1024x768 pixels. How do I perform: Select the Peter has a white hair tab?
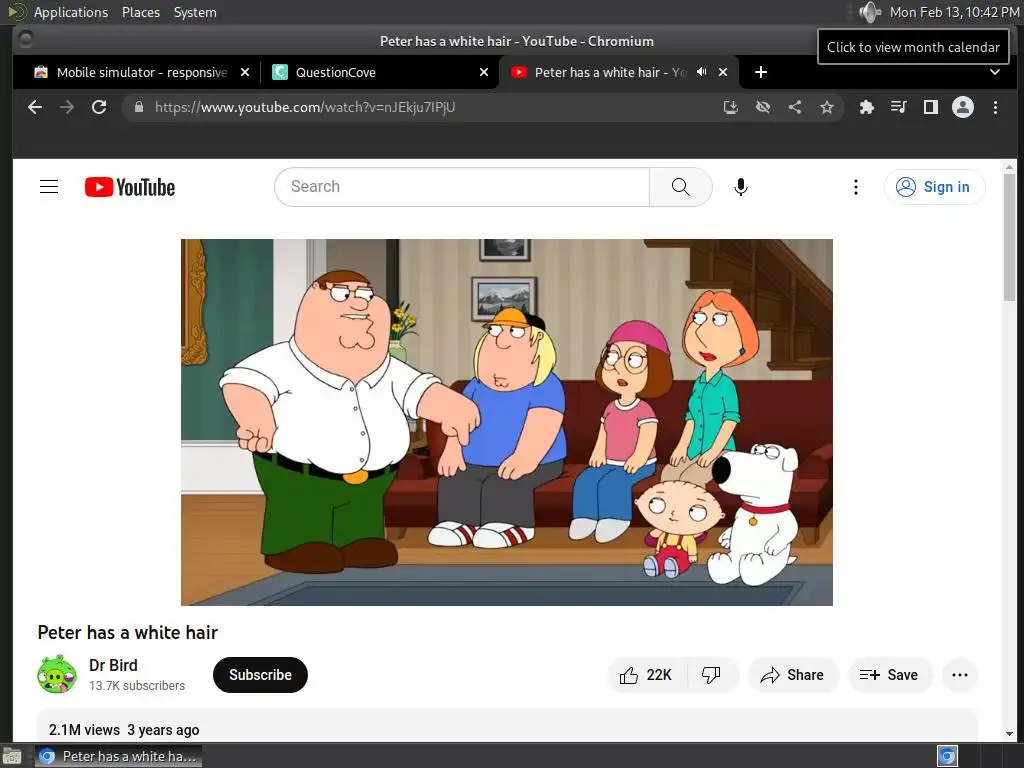pos(619,72)
